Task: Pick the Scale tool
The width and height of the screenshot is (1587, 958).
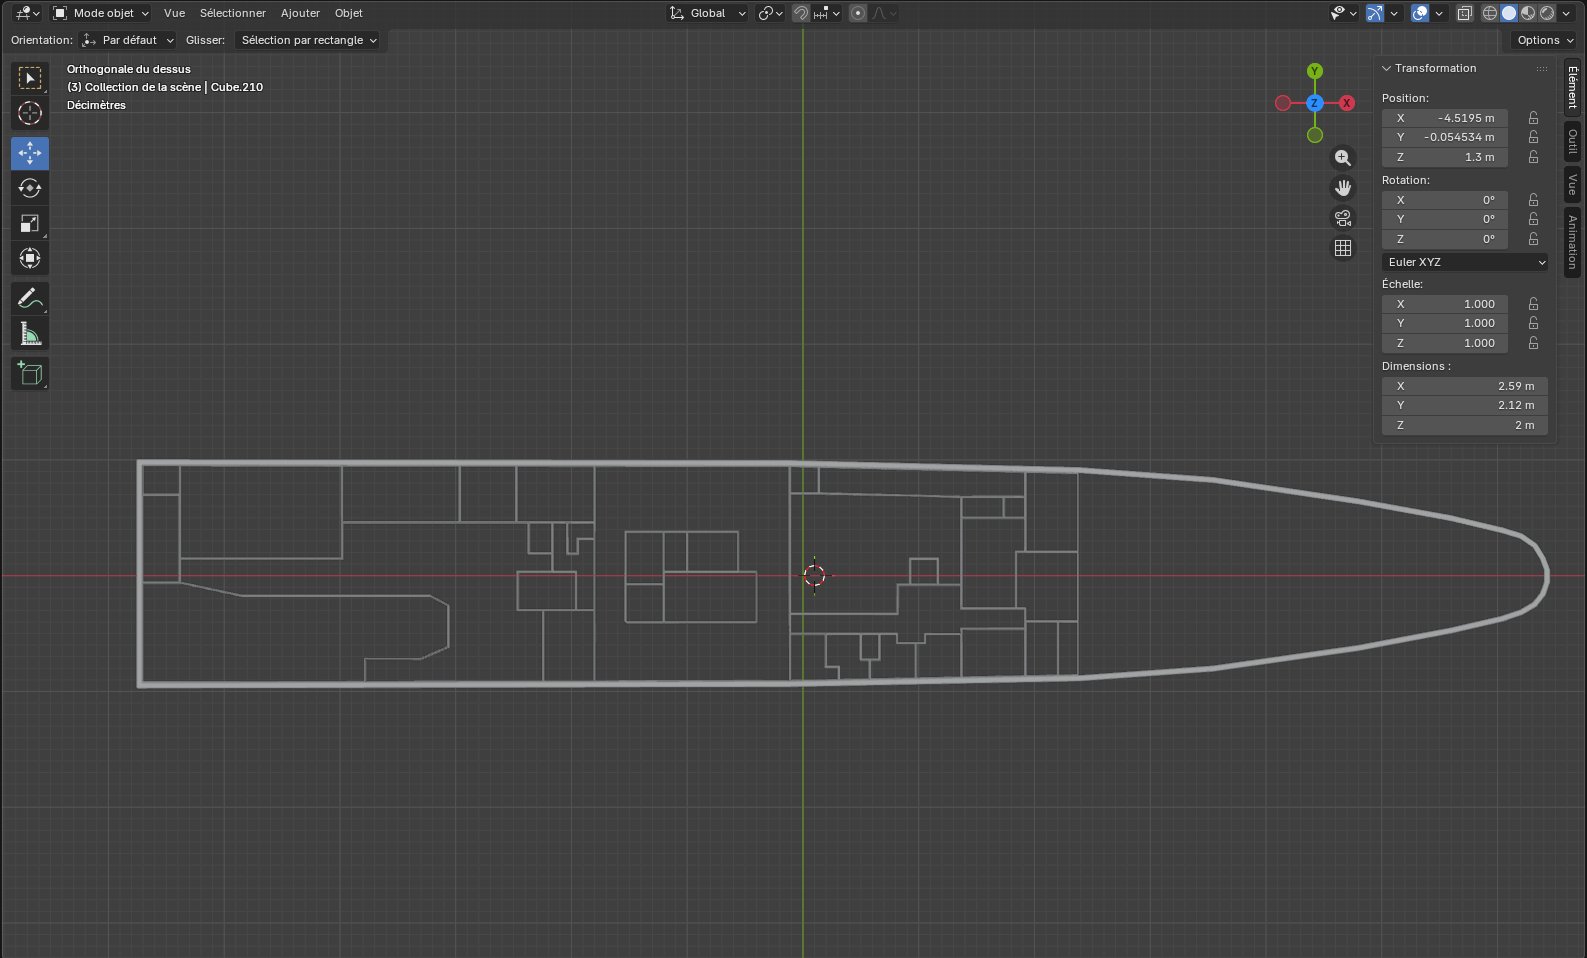Action: (x=30, y=223)
